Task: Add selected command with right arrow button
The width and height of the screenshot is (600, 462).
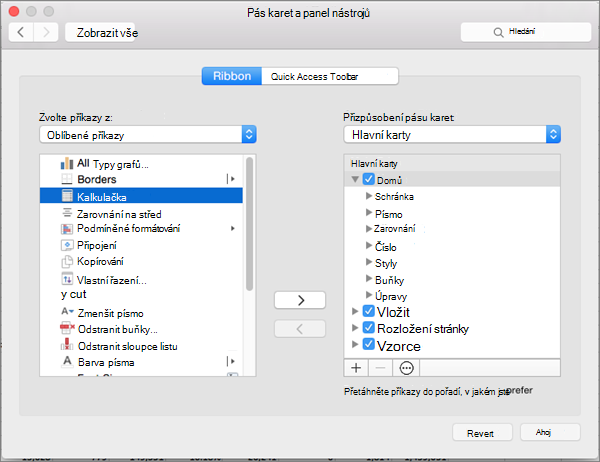Action: (300, 300)
